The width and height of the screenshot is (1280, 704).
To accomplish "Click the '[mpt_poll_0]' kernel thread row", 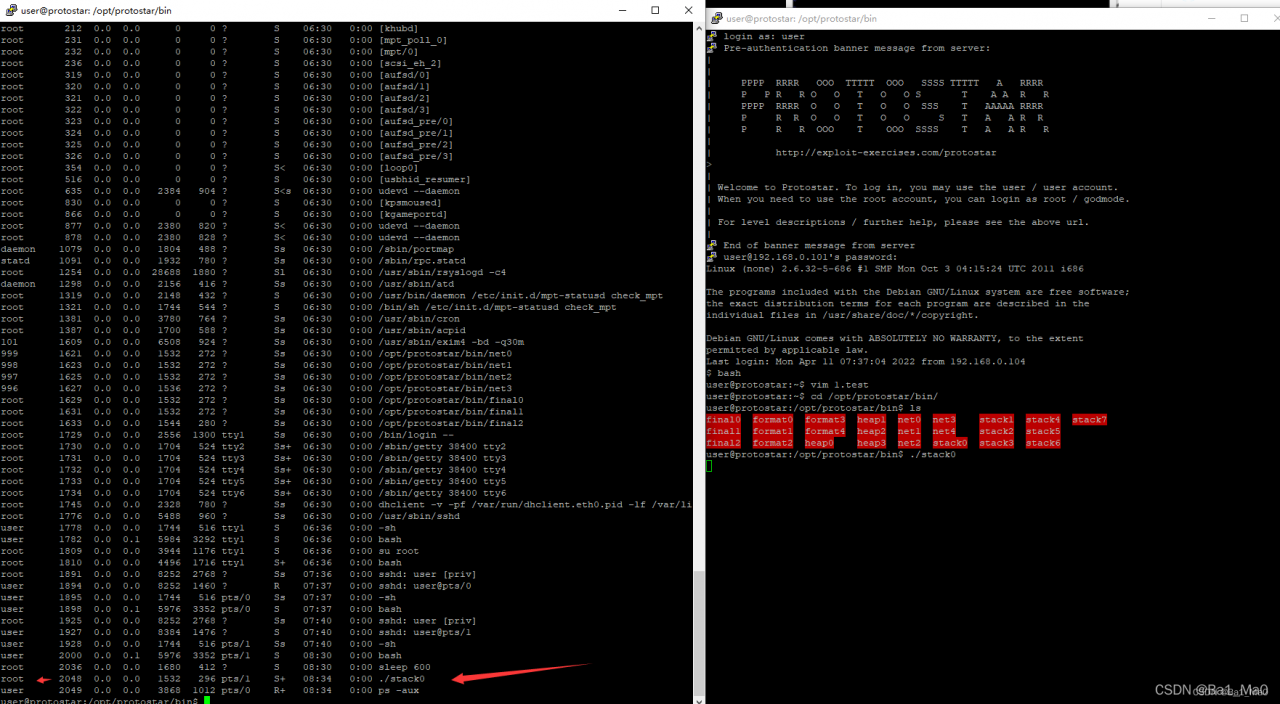I will (x=225, y=40).
